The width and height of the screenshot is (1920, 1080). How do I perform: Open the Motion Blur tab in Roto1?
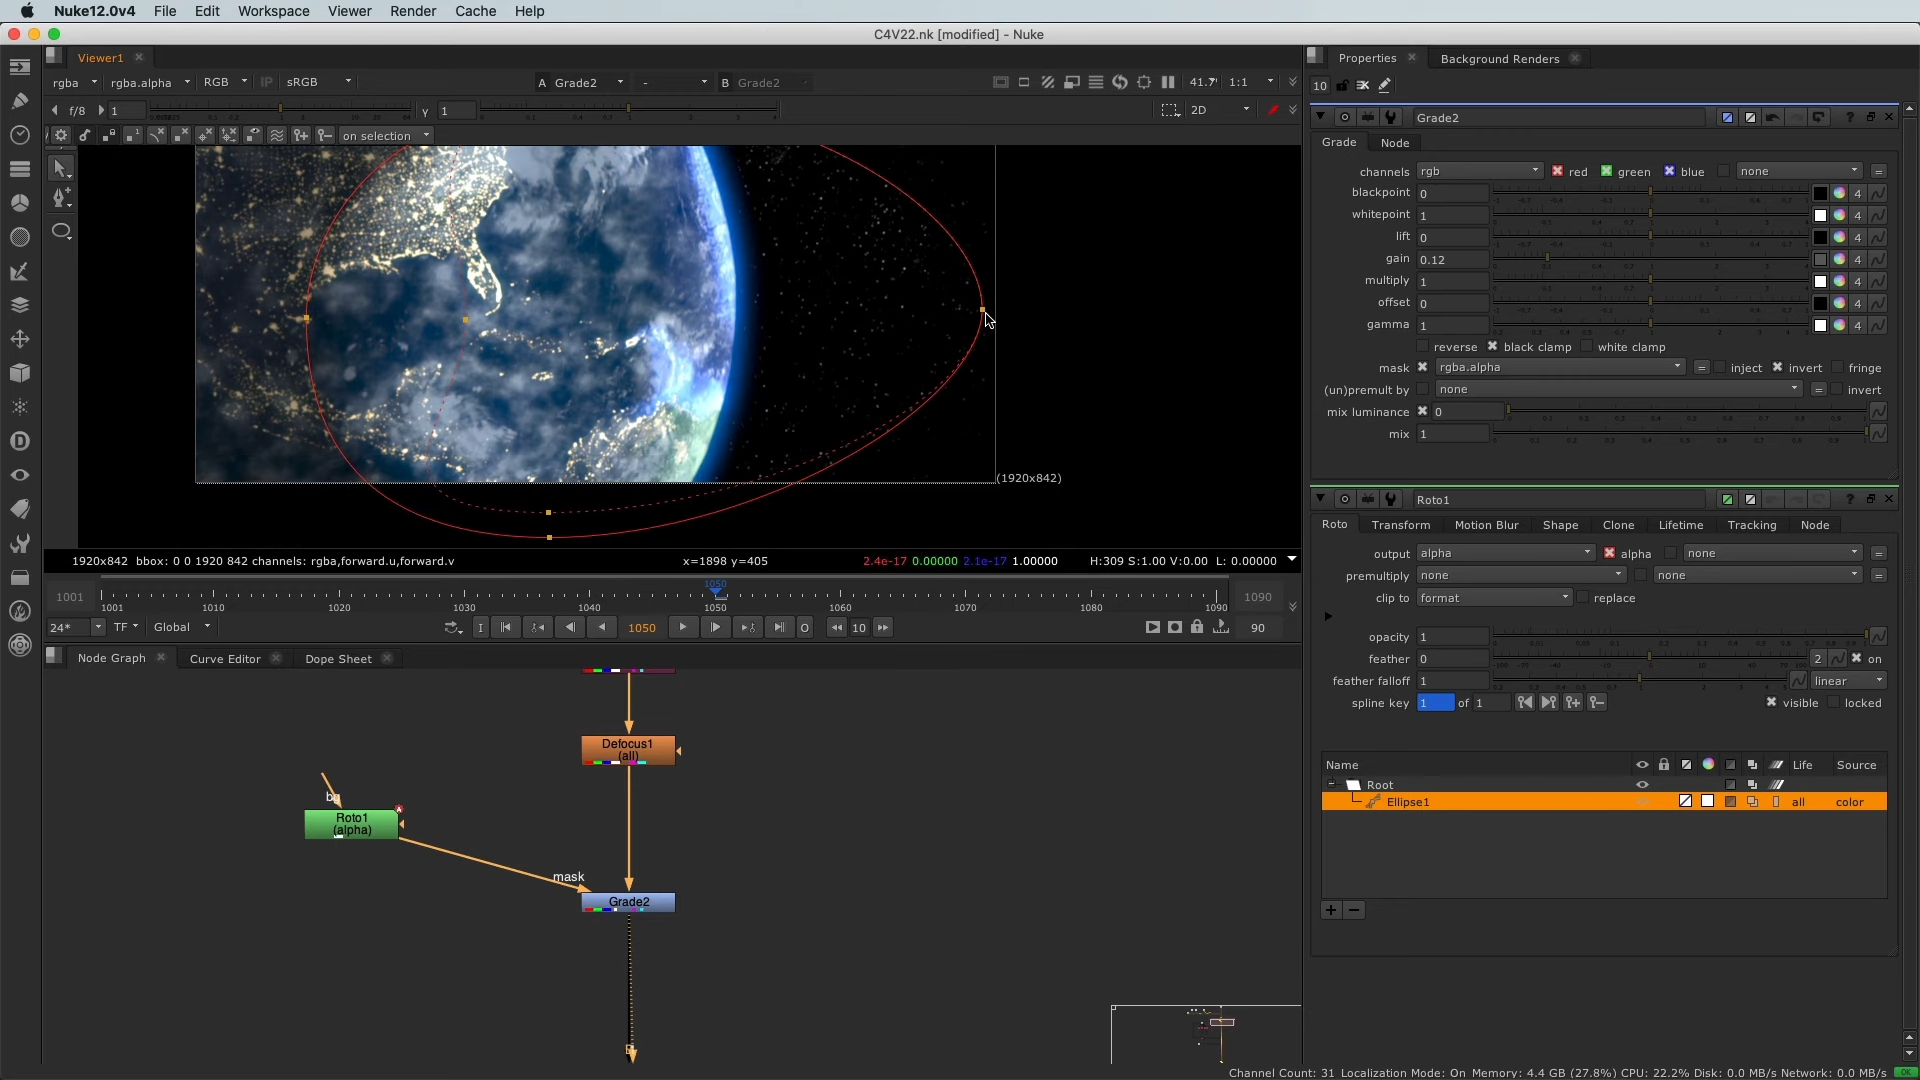pos(1486,525)
